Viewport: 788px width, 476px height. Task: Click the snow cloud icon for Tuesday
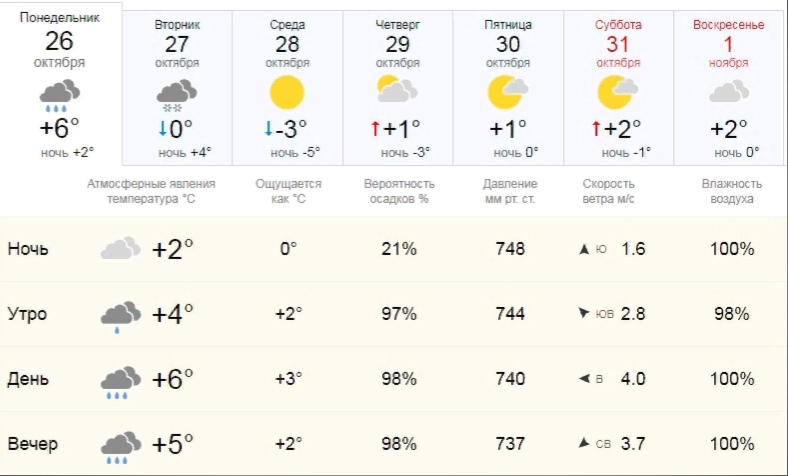(x=177, y=94)
